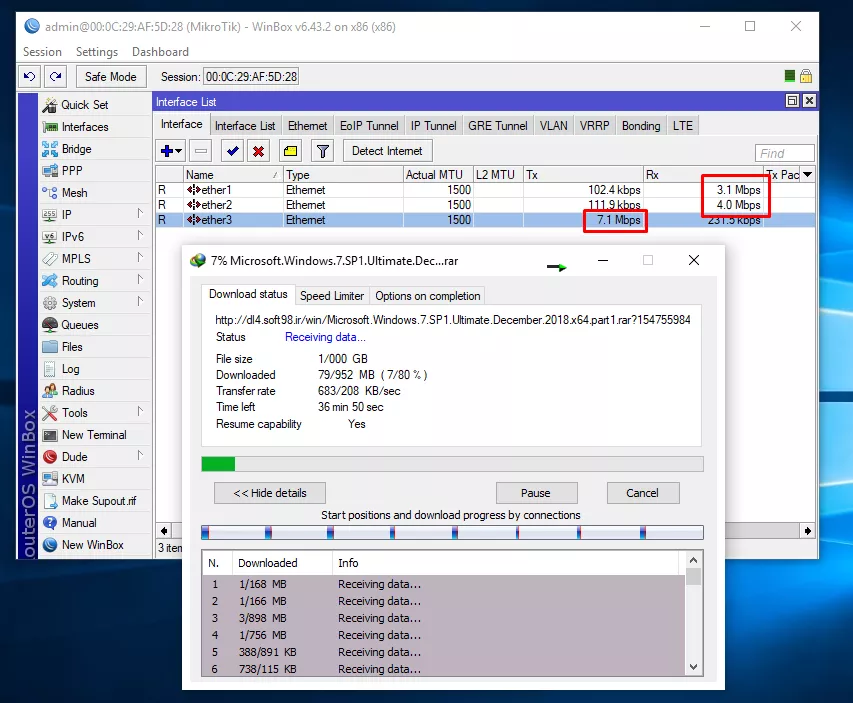Click Hide details in download dialog

pos(270,493)
